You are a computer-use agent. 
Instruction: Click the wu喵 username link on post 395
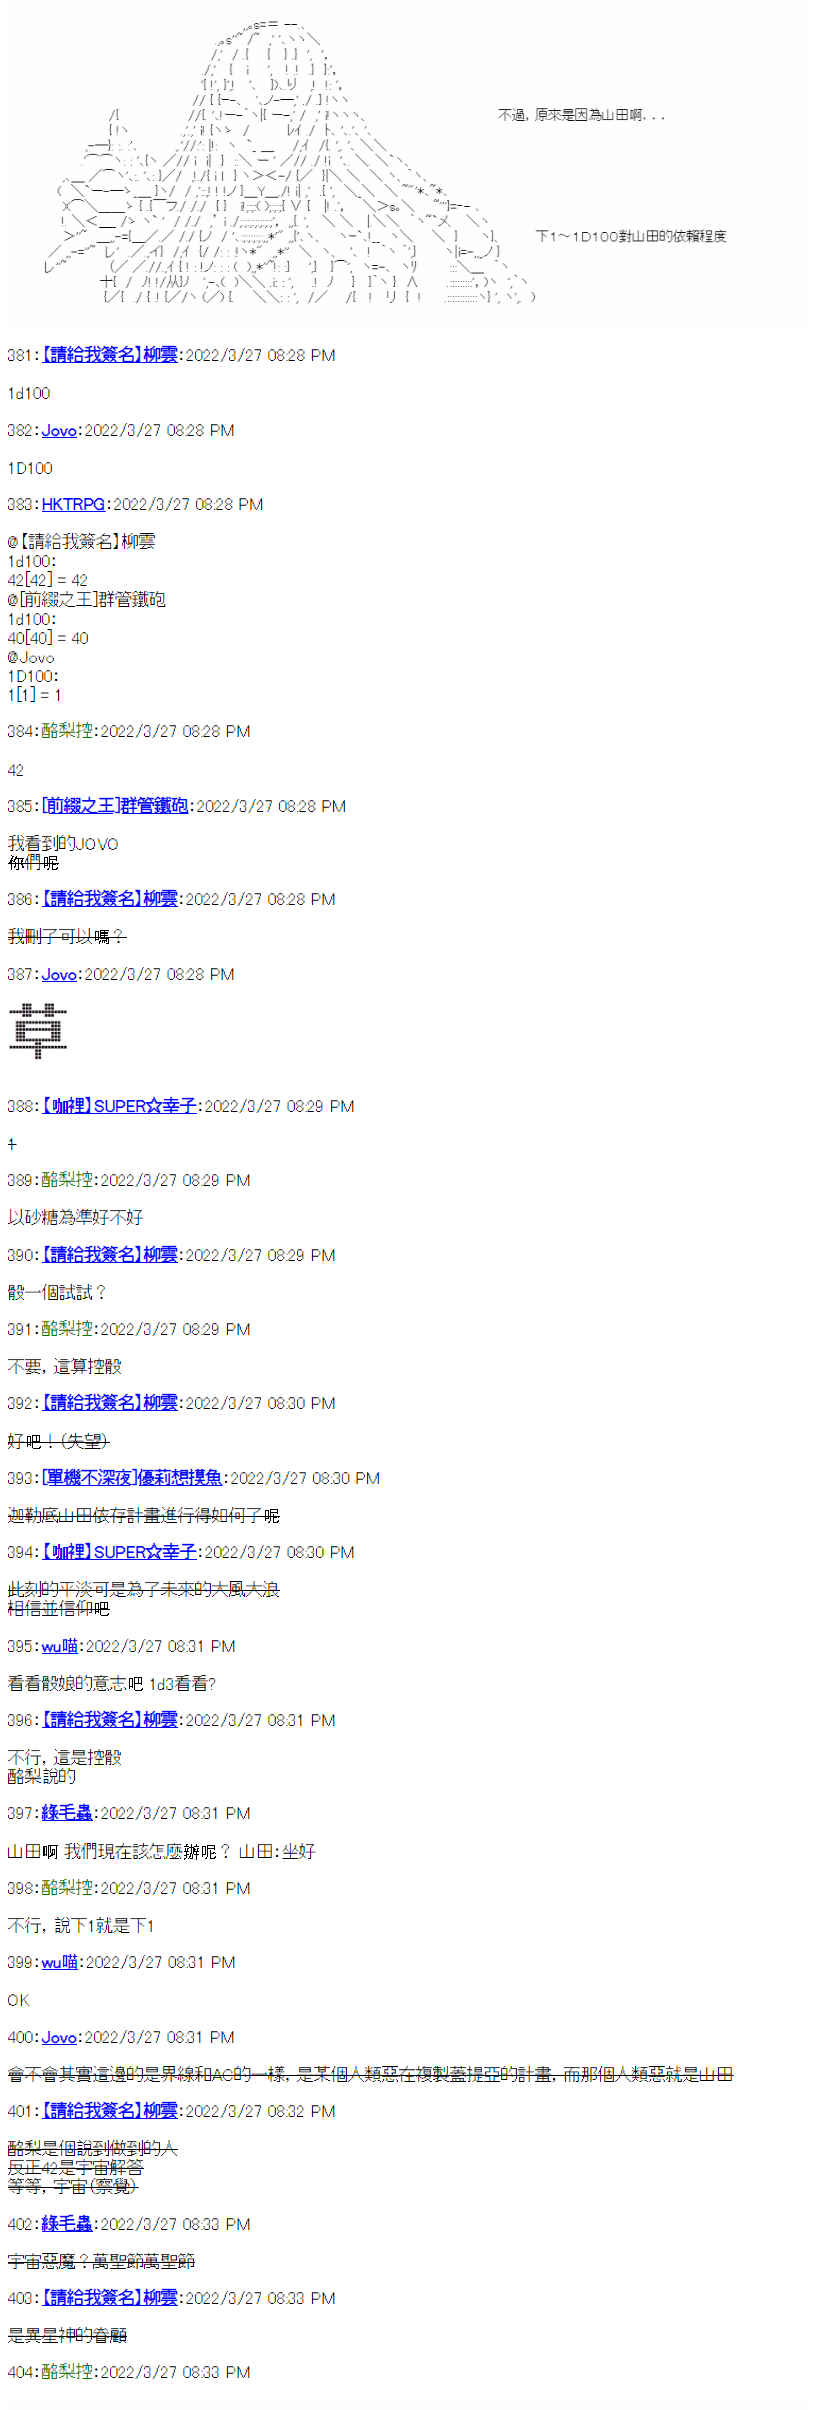click(x=60, y=1646)
